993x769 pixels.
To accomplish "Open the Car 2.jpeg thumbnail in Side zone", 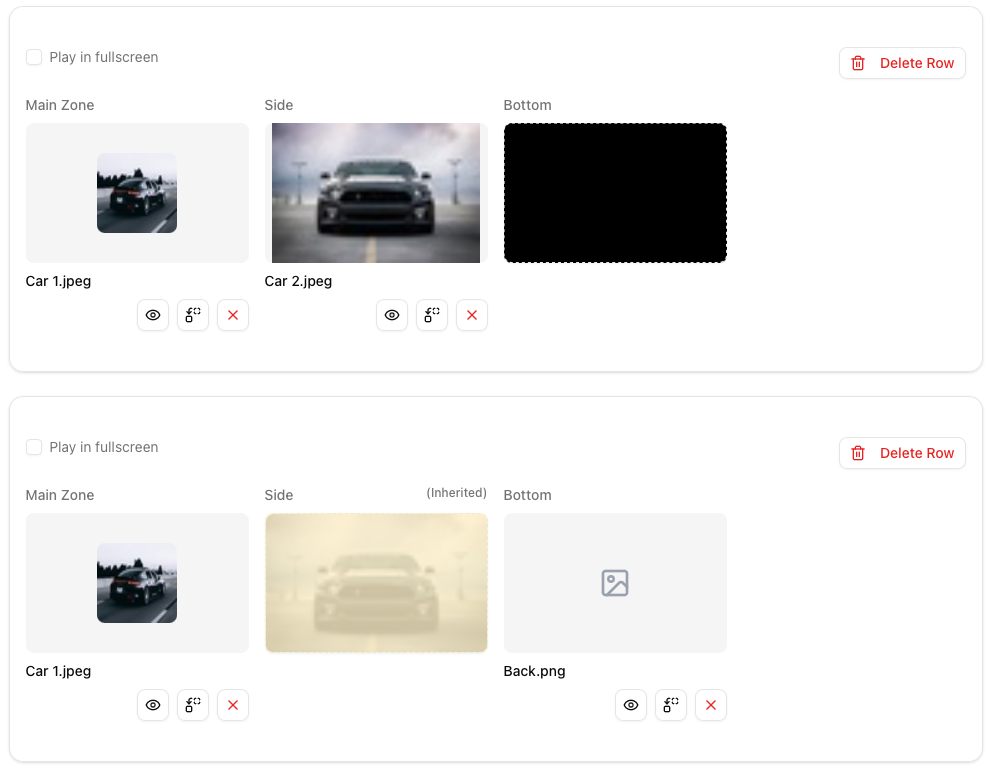I will click(x=376, y=193).
